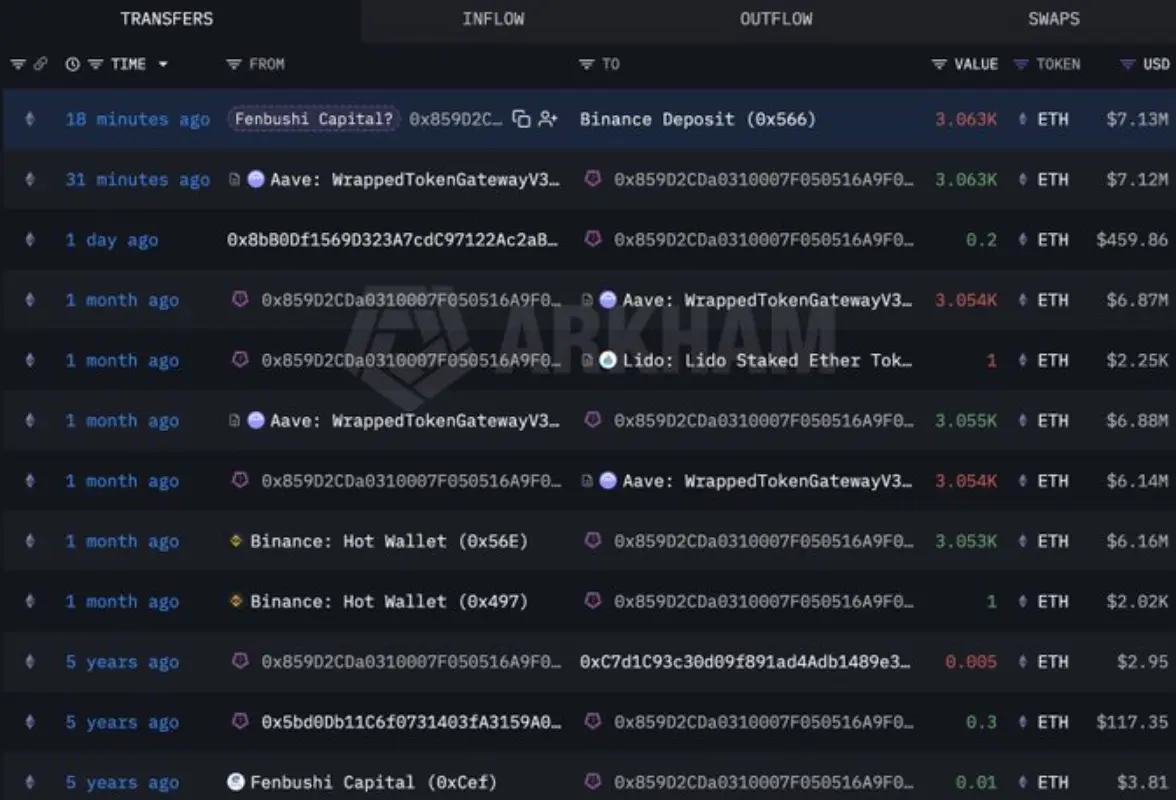Open the USD column filter
The height and width of the screenshot is (800, 1176).
pos(1127,64)
